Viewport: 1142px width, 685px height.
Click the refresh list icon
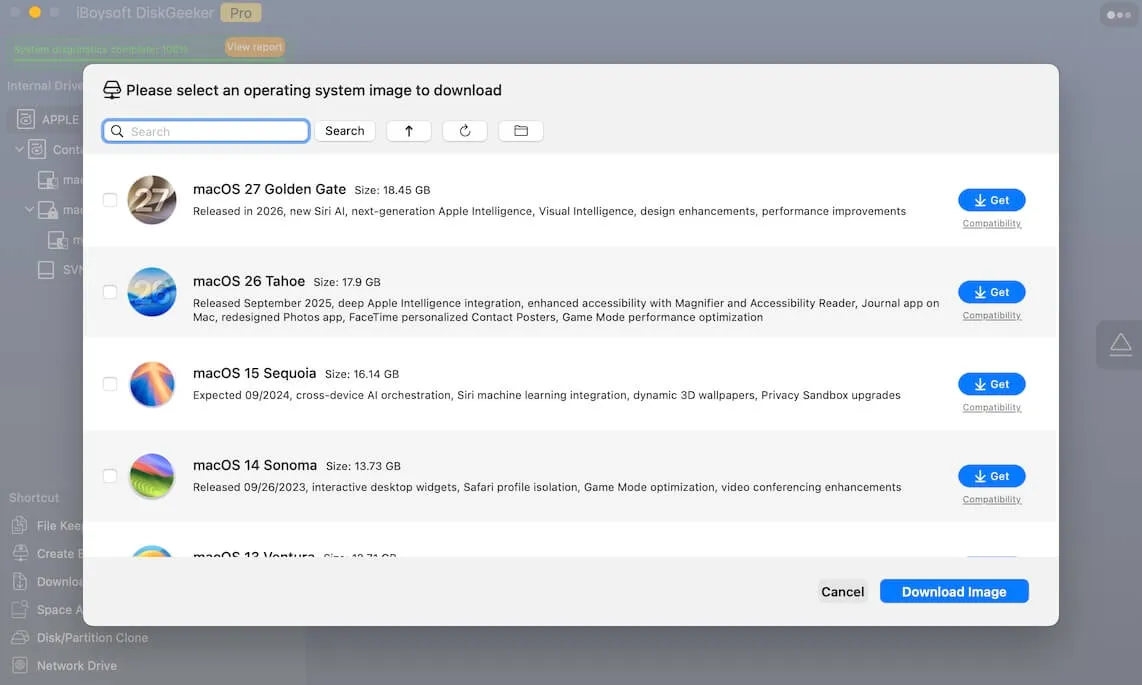(465, 131)
